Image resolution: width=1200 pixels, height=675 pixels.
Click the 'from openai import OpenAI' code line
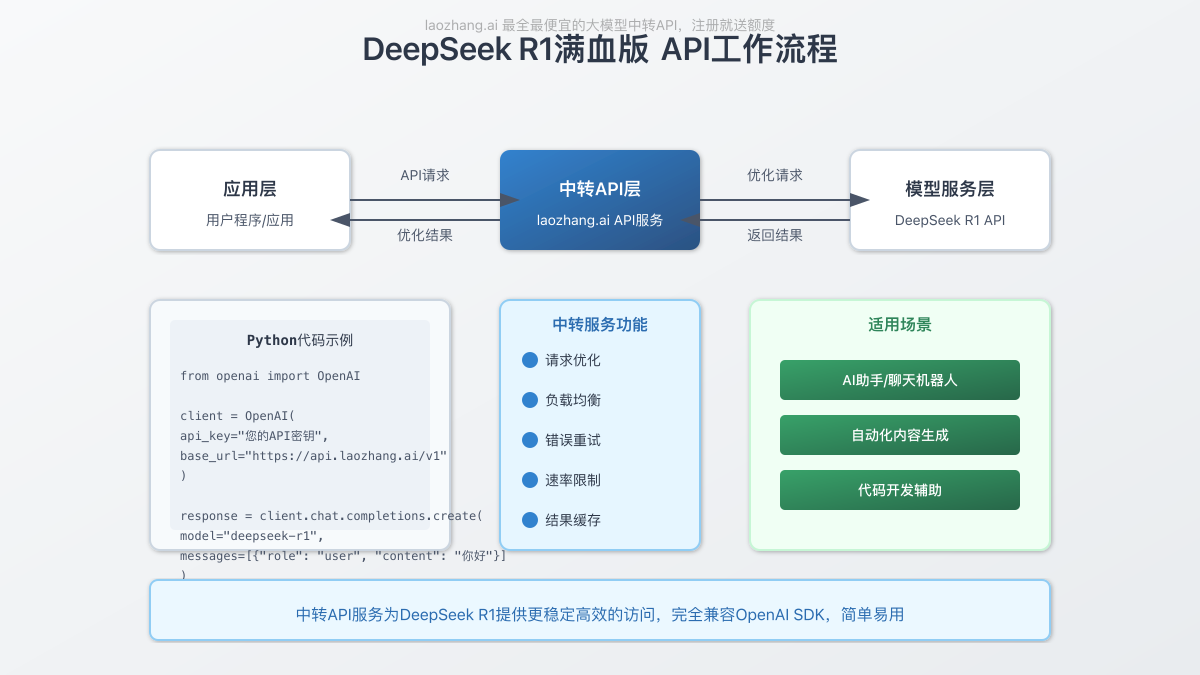(270, 376)
